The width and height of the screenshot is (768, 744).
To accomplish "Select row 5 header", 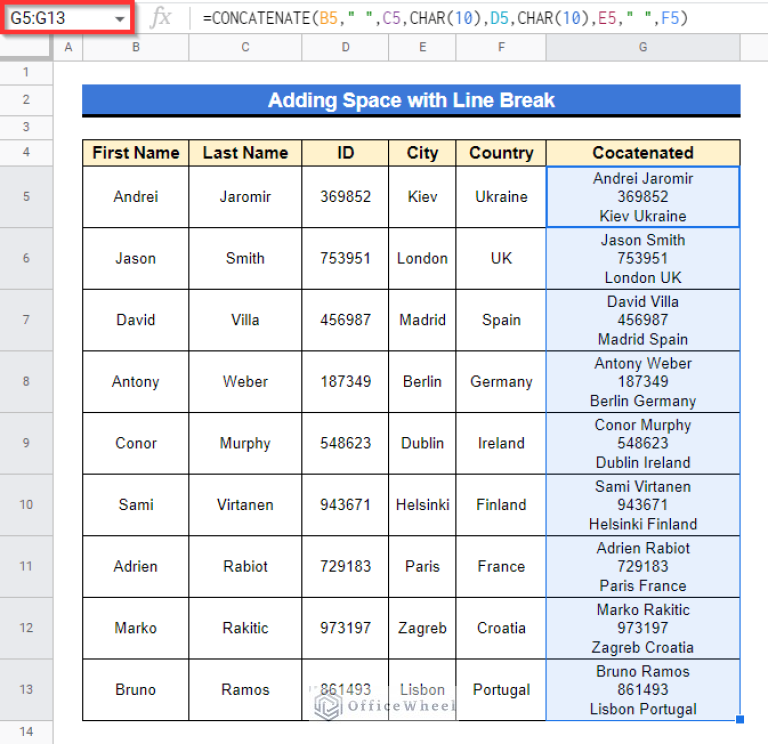I will [x=27, y=197].
